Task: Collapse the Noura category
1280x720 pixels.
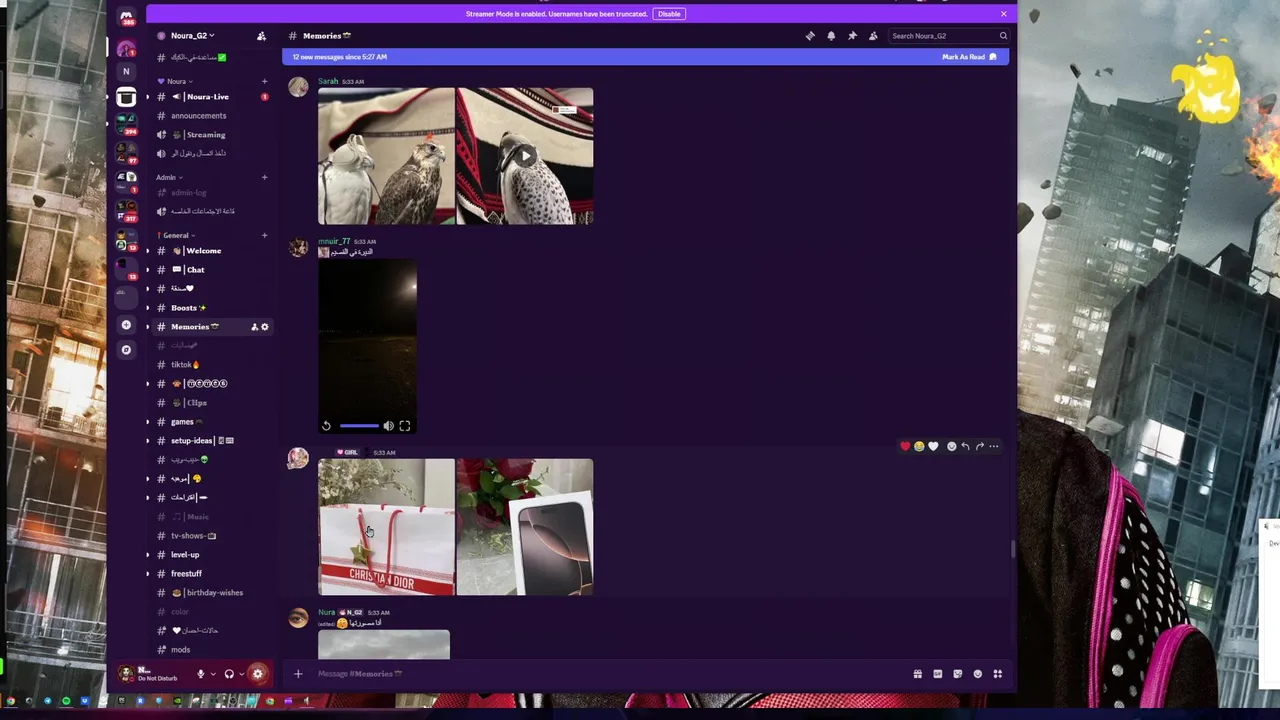Action: click(x=175, y=81)
